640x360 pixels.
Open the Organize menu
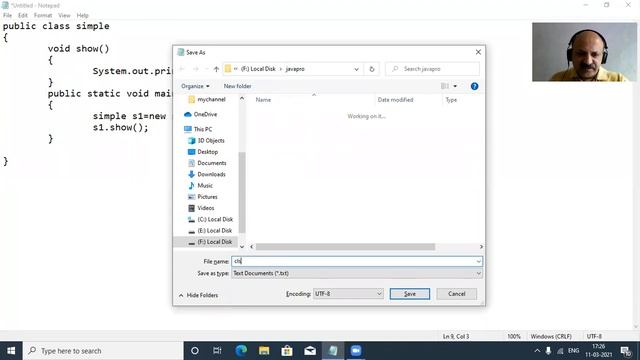(x=195, y=86)
